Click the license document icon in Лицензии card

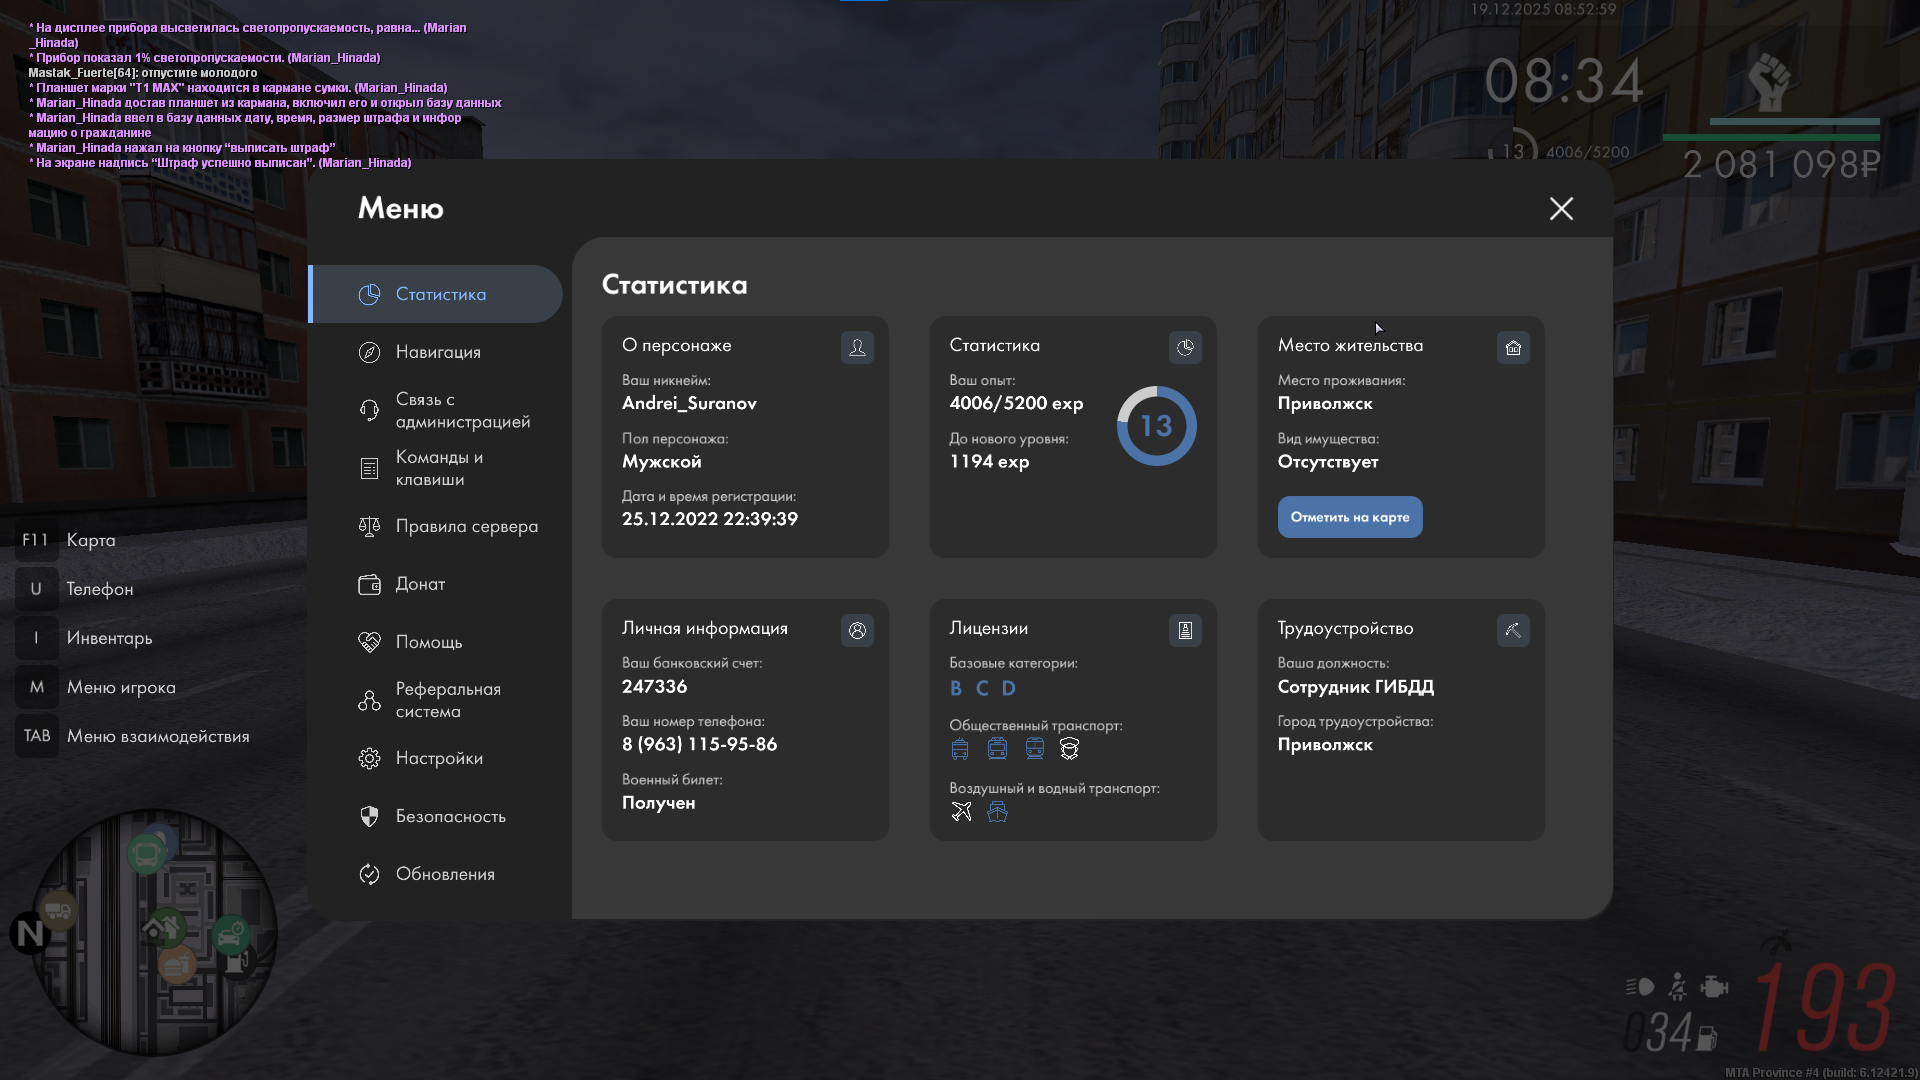(1185, 630)
